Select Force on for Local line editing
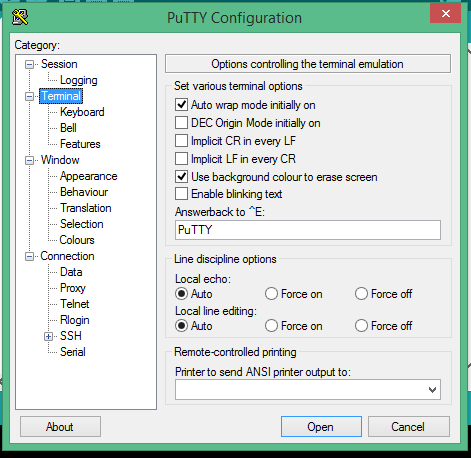 coord(271,325)
